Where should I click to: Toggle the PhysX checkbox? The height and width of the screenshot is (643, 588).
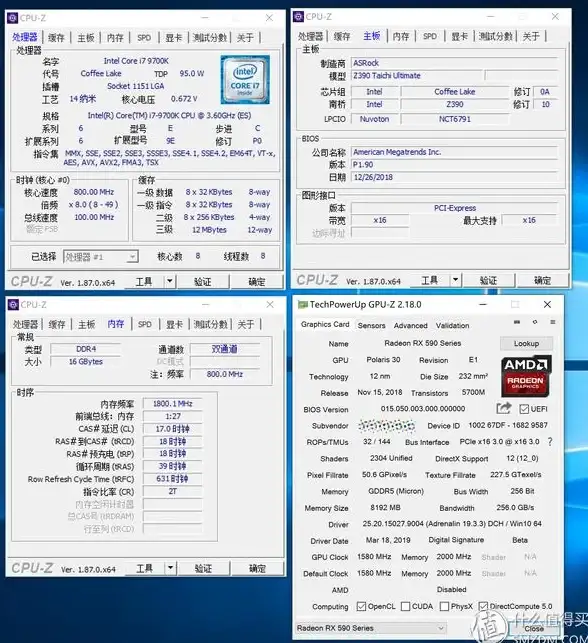(x=444, y=606)
